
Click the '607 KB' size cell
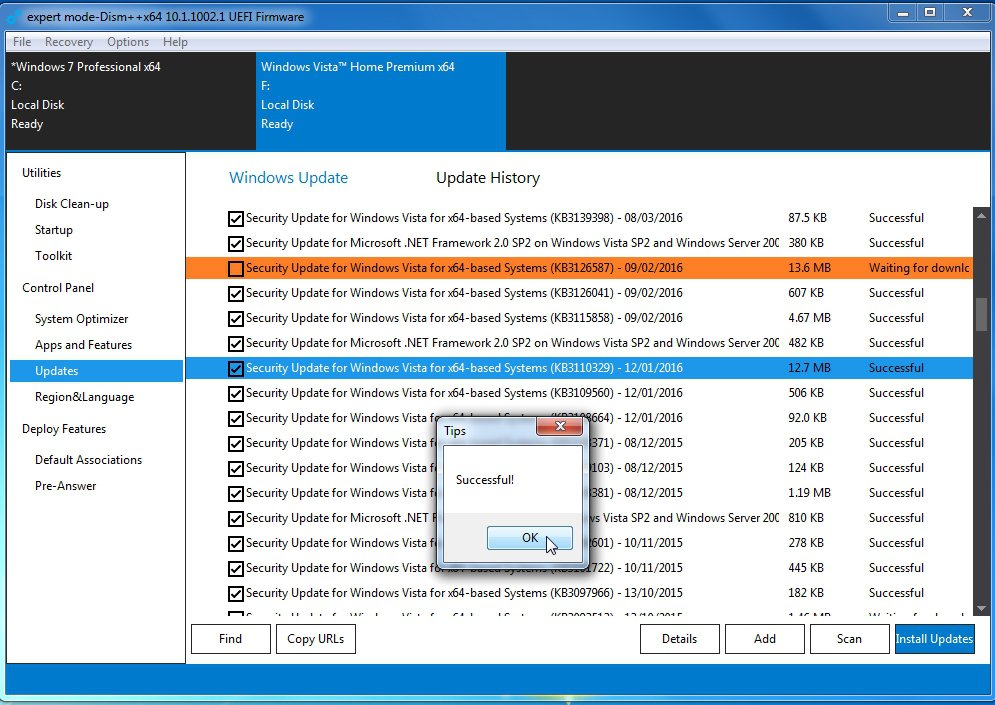[x=806, y=293]
